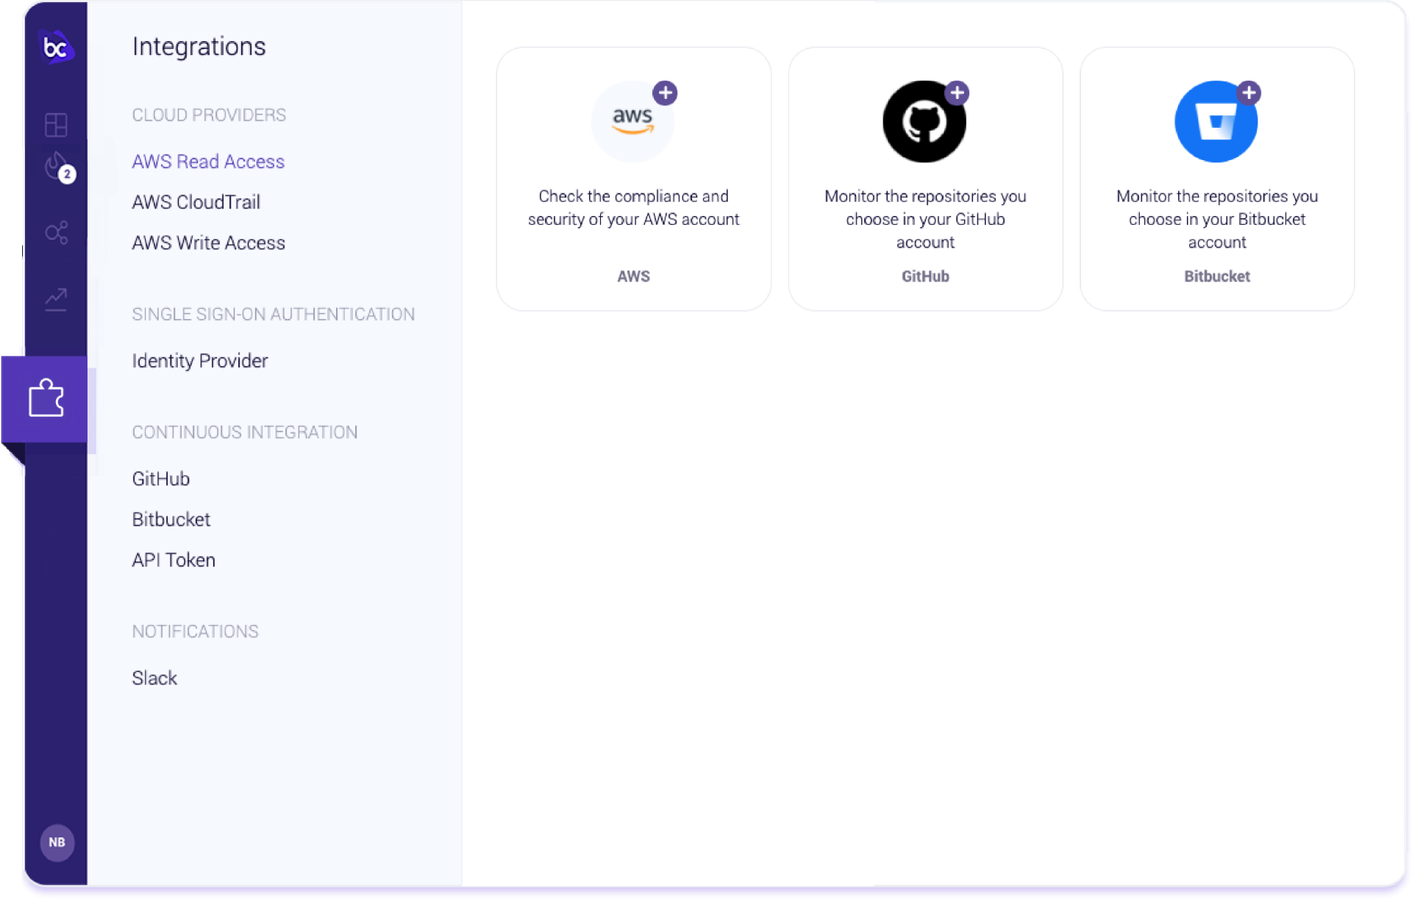The image size is (1412, 899).
Task: Open Slack notifications integration
Action: (x=154, y=678)
